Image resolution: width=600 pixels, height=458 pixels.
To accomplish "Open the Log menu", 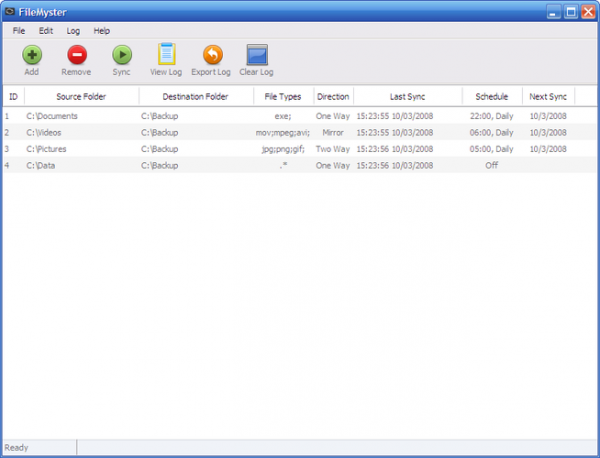I will 73,31.
